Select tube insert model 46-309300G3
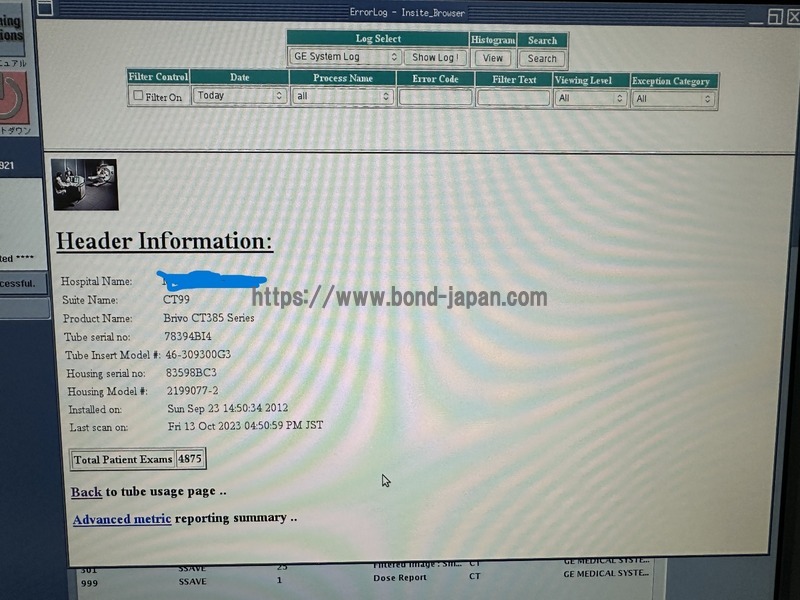 (198, 355)
